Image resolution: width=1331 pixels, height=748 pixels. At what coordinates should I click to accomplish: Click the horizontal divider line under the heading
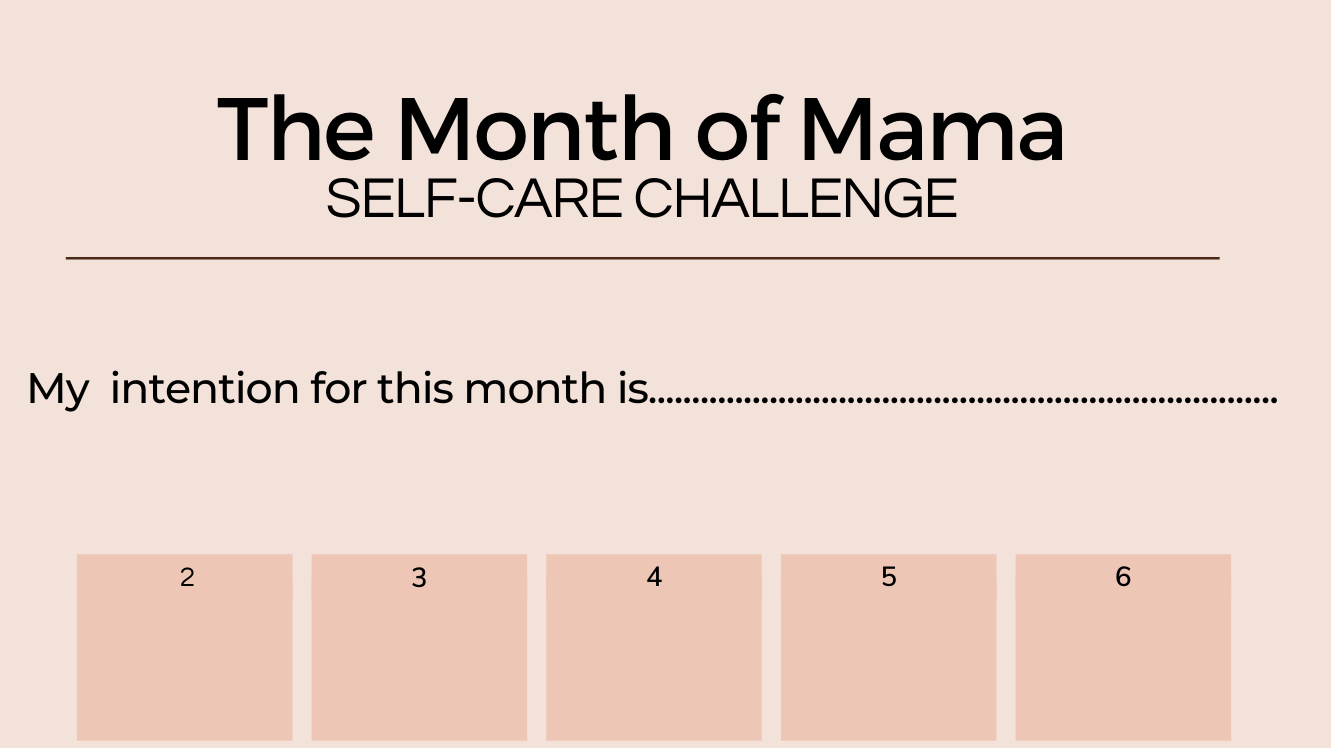click(x=642, y=258)
